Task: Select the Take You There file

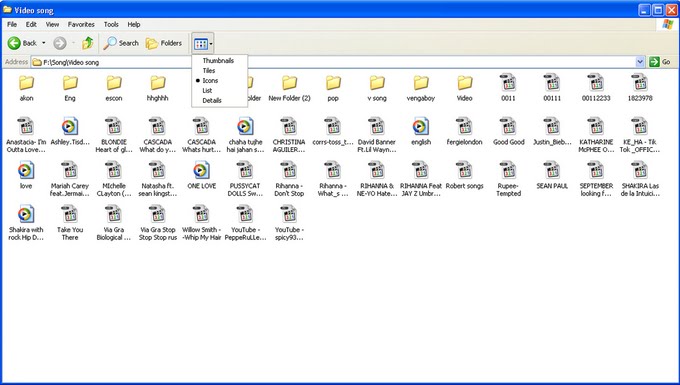Action: click(x=70, y=223)
